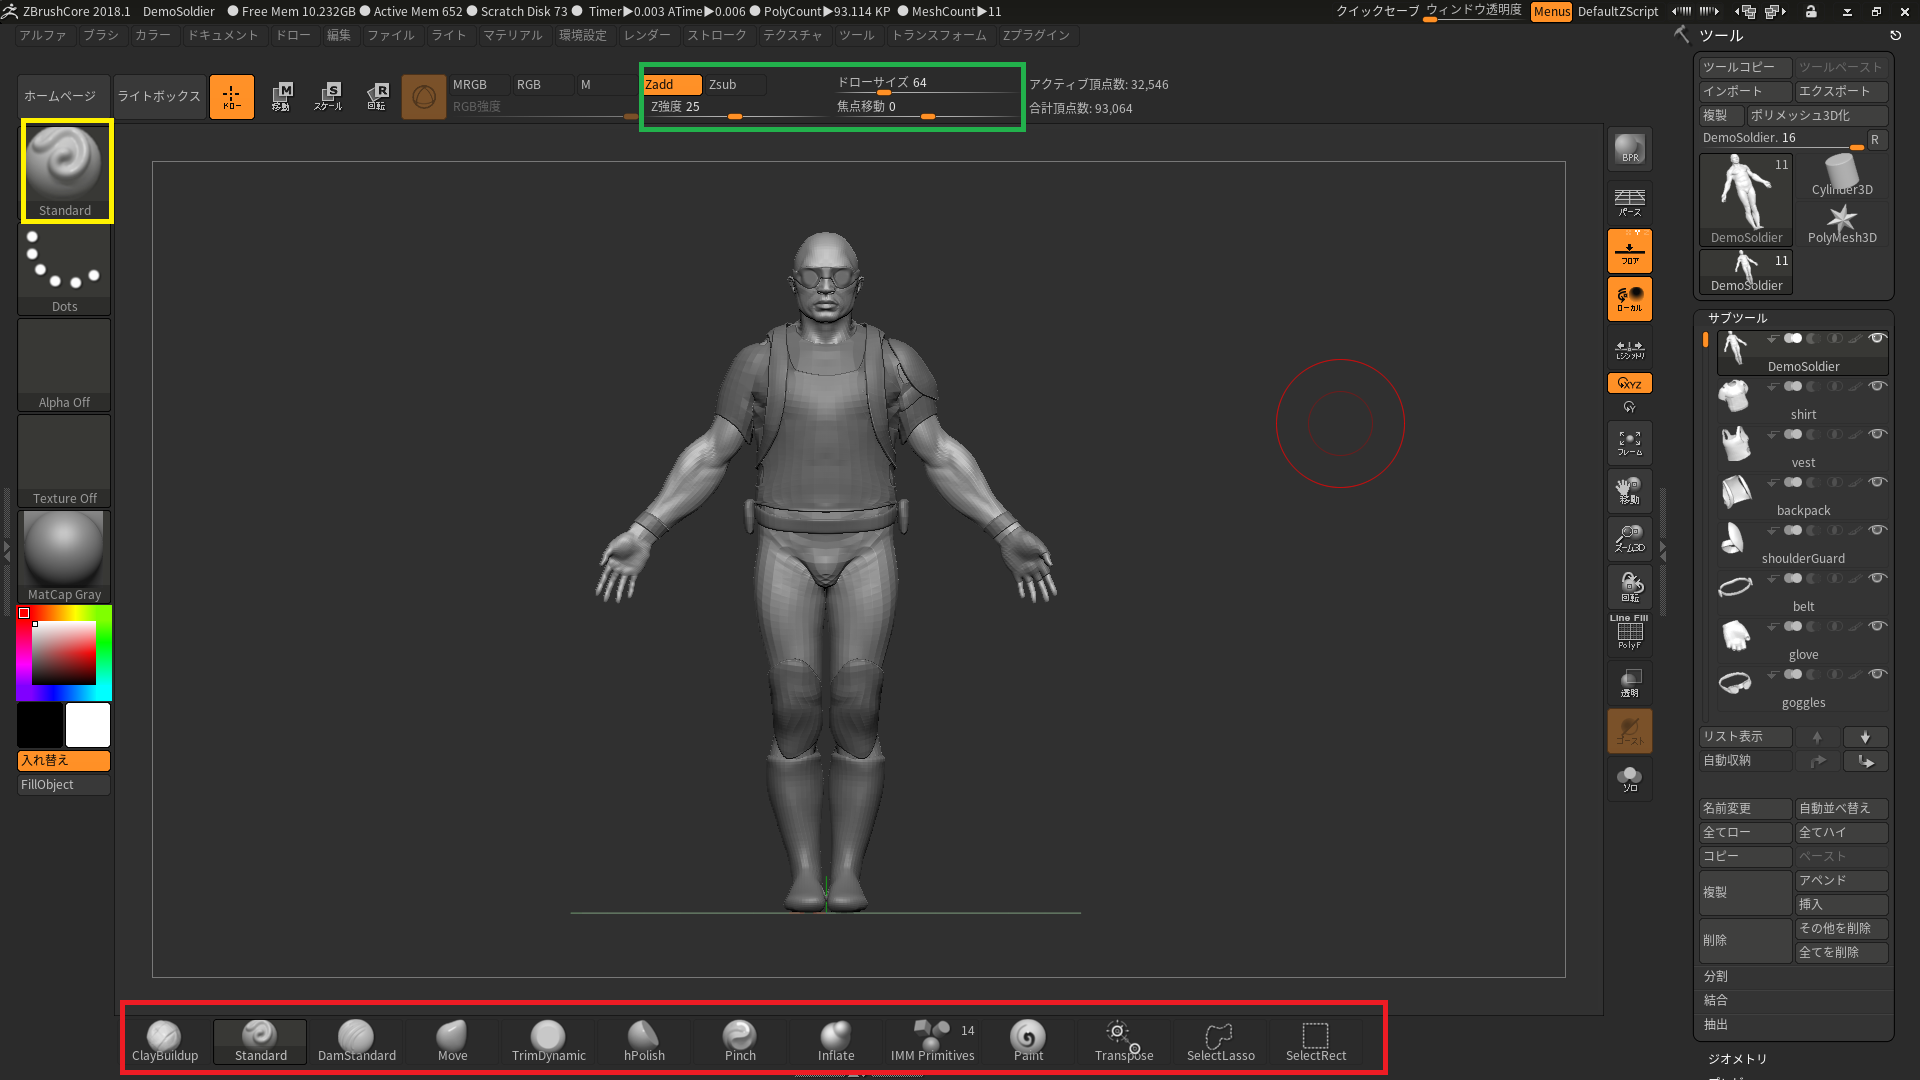Drag the Z強度 intensity slider
The height and width of the screenshot is (1080, 1920).
point(733,117)
